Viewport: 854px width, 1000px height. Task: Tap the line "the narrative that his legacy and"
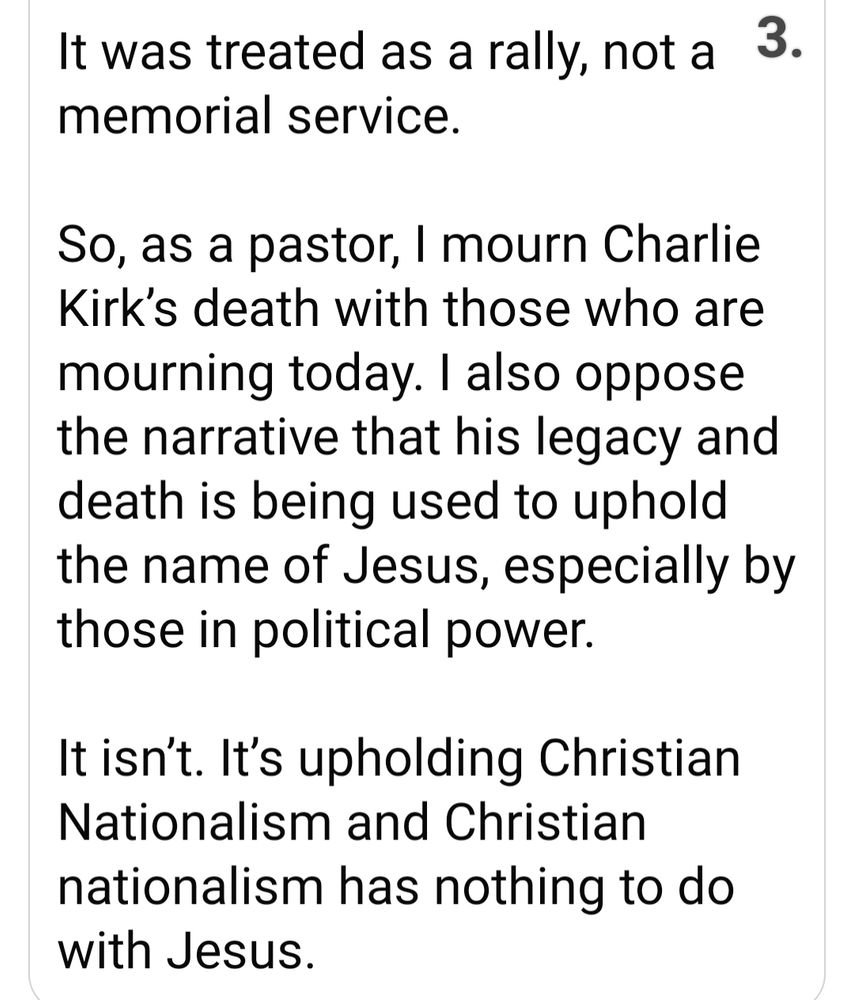click(418, 438)
